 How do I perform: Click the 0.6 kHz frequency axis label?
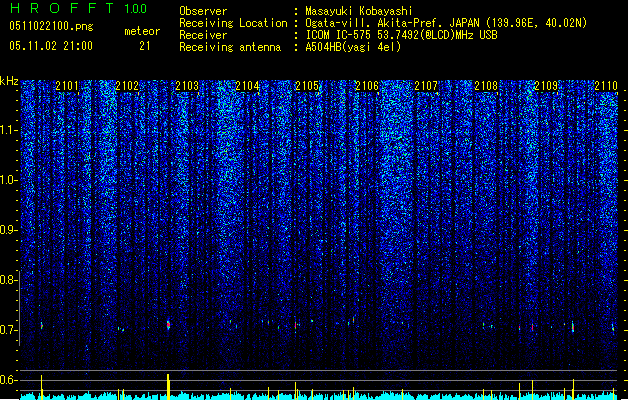point(9,380)
